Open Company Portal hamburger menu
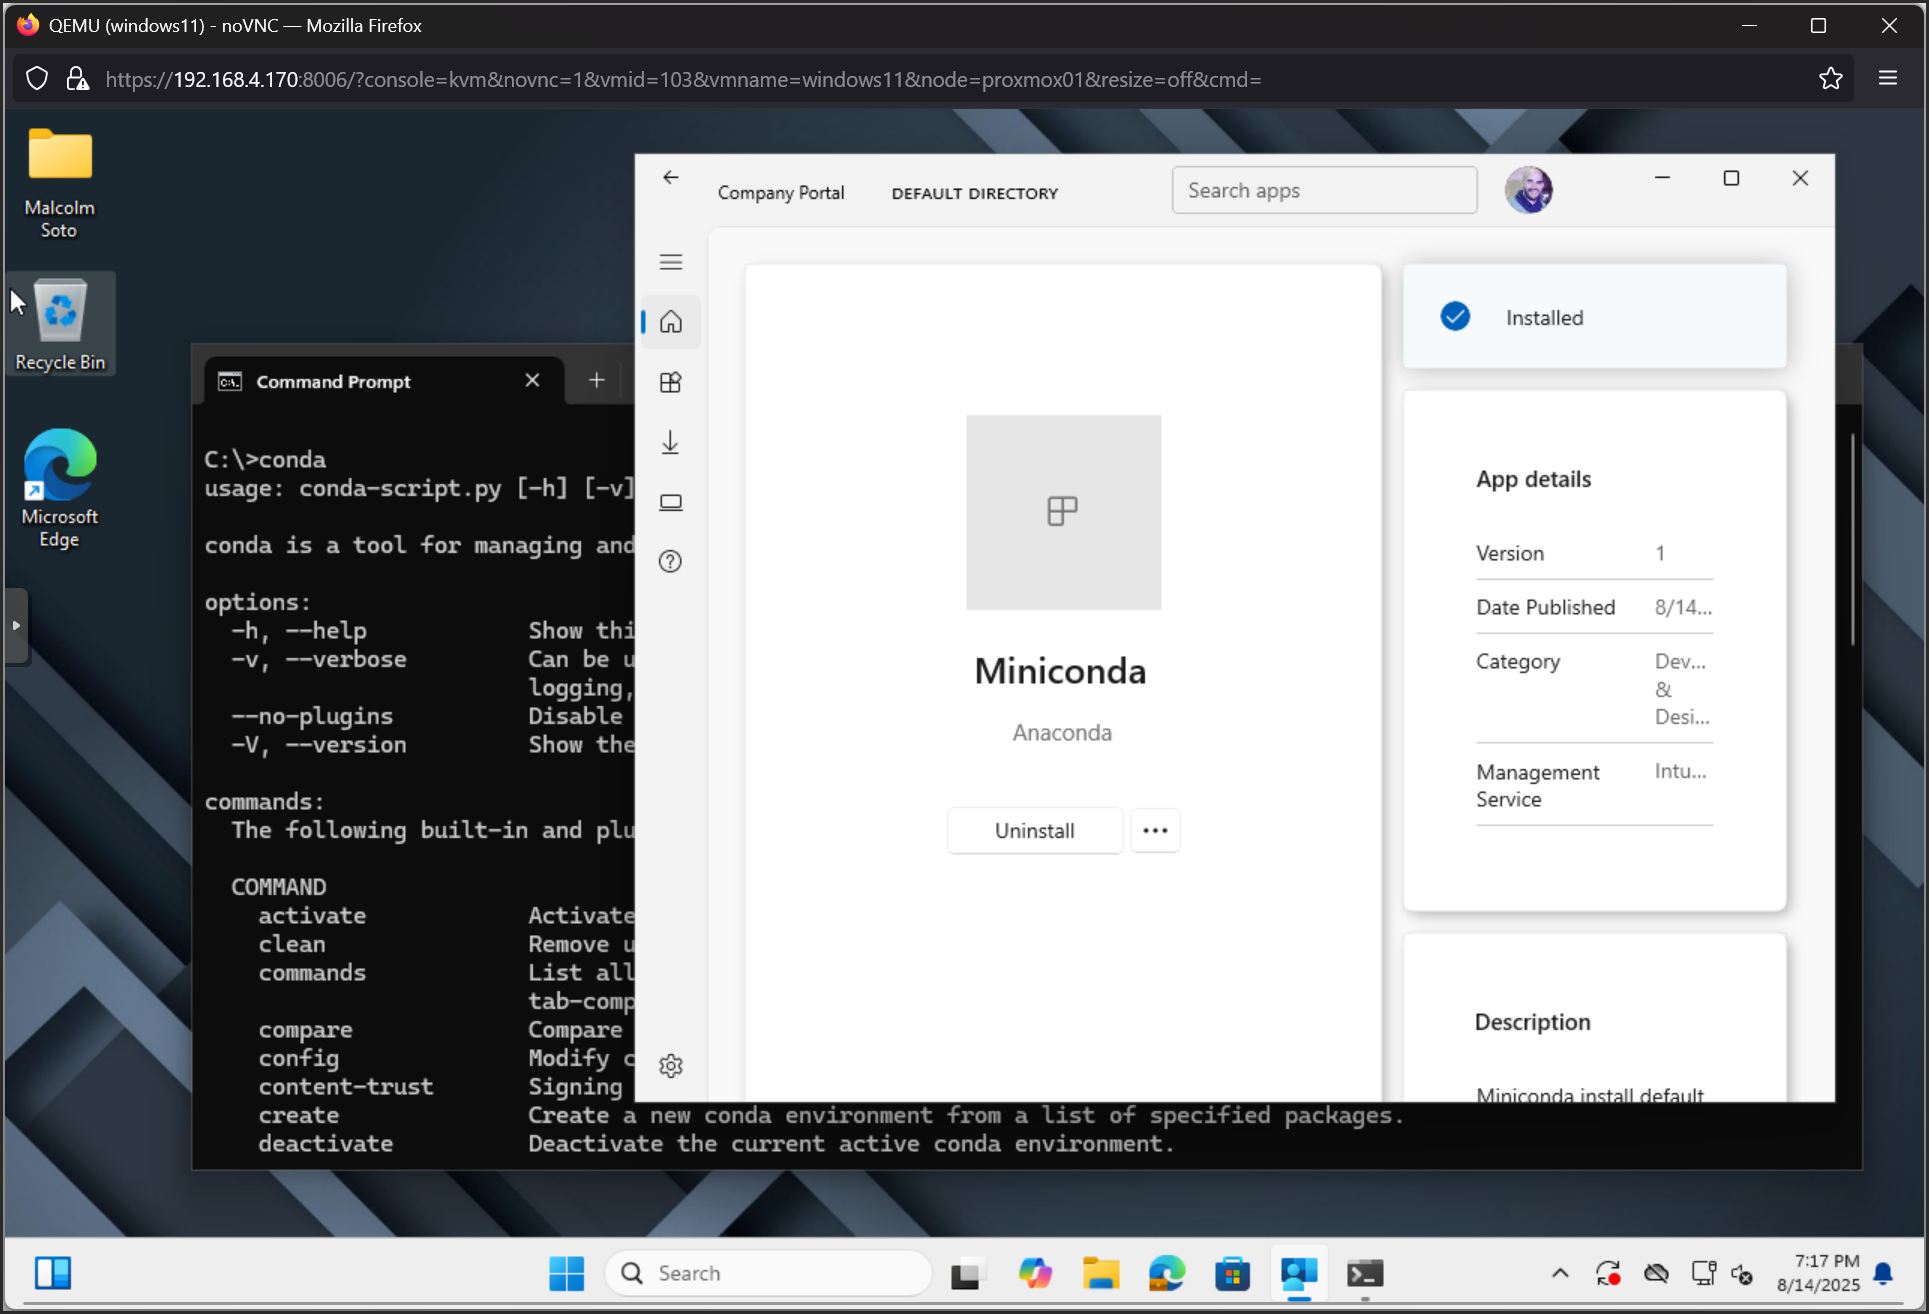1929x1314 pixels. click(x=671, y=262)
